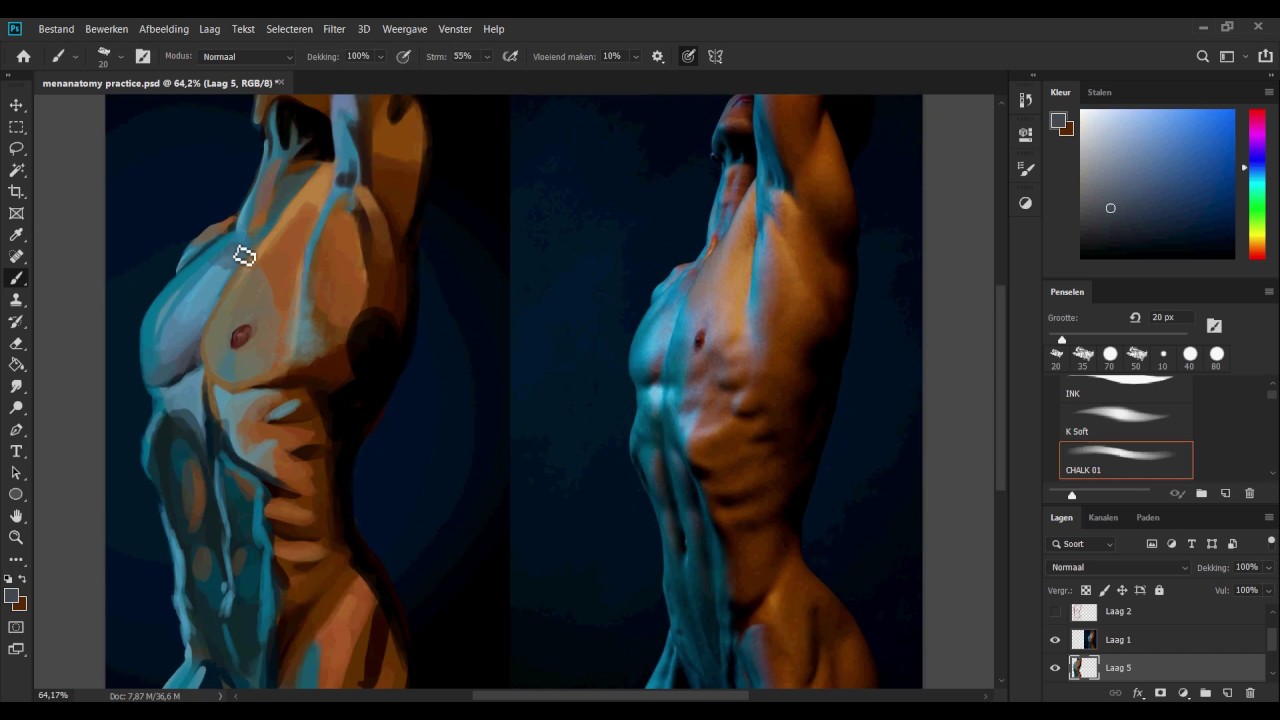This screenshot has width=1280, height=720.
Task: Select the Frame tool
Action: [x=16, y=213]
